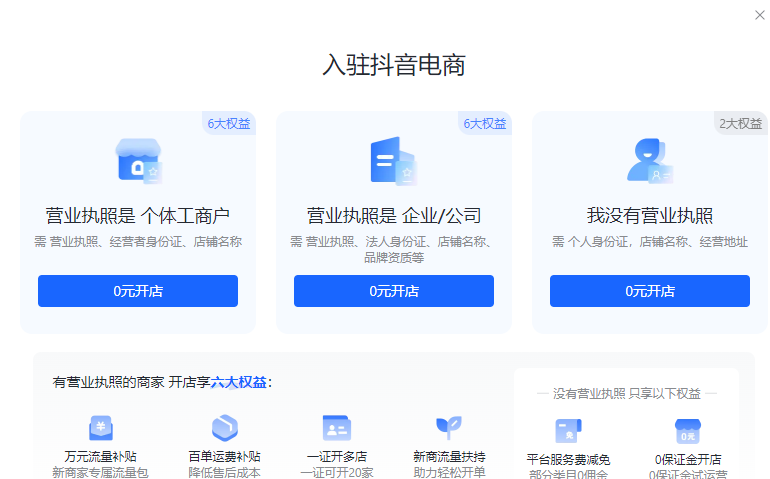The width and height of the screenshot is (770, 479).
Task: Click the 入驻抖音电商 title
Action: tap(394, 65)
